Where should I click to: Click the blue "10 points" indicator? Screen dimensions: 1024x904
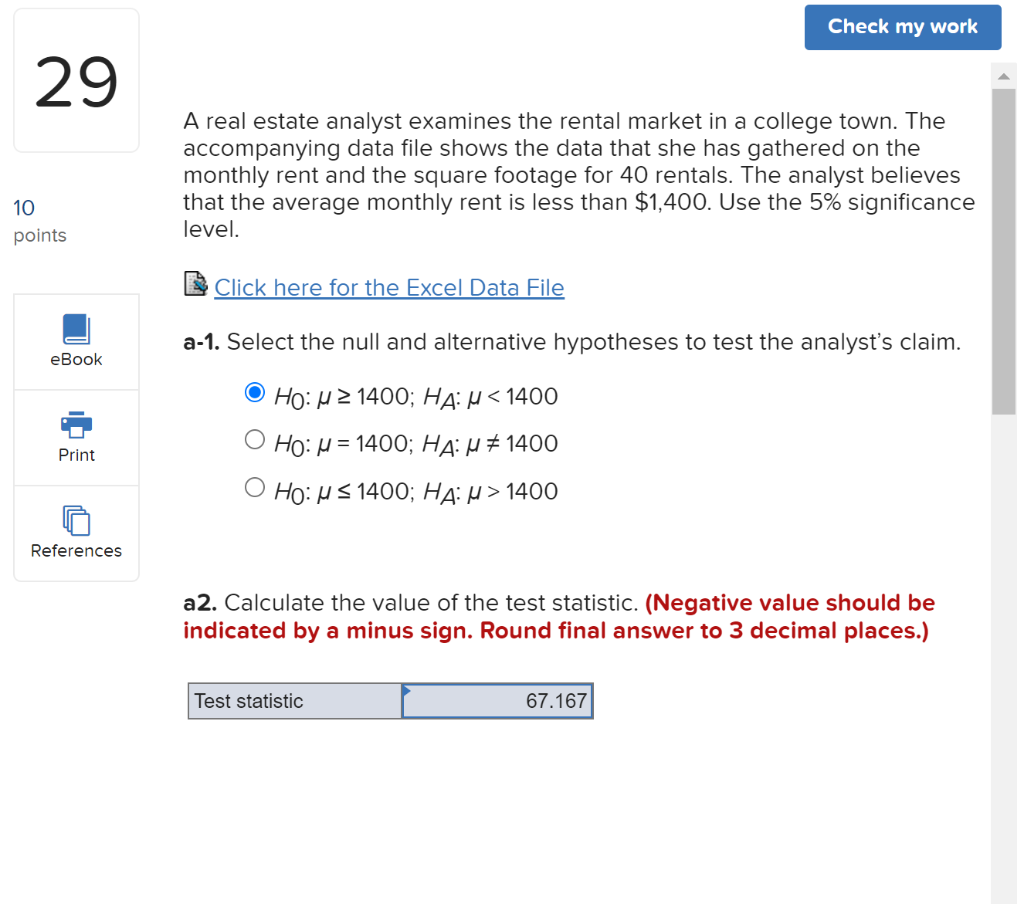(24, 208)
